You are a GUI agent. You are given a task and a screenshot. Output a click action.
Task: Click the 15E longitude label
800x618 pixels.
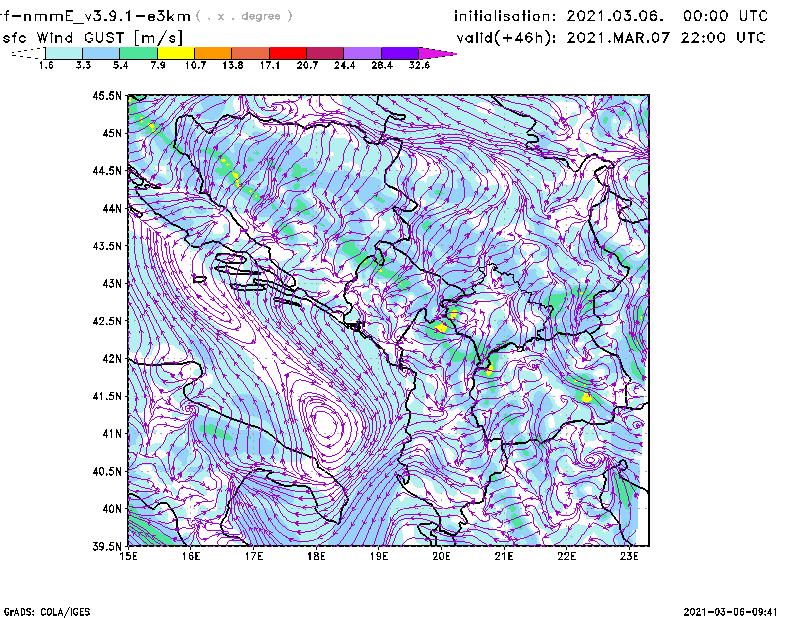tap(128, 556)
